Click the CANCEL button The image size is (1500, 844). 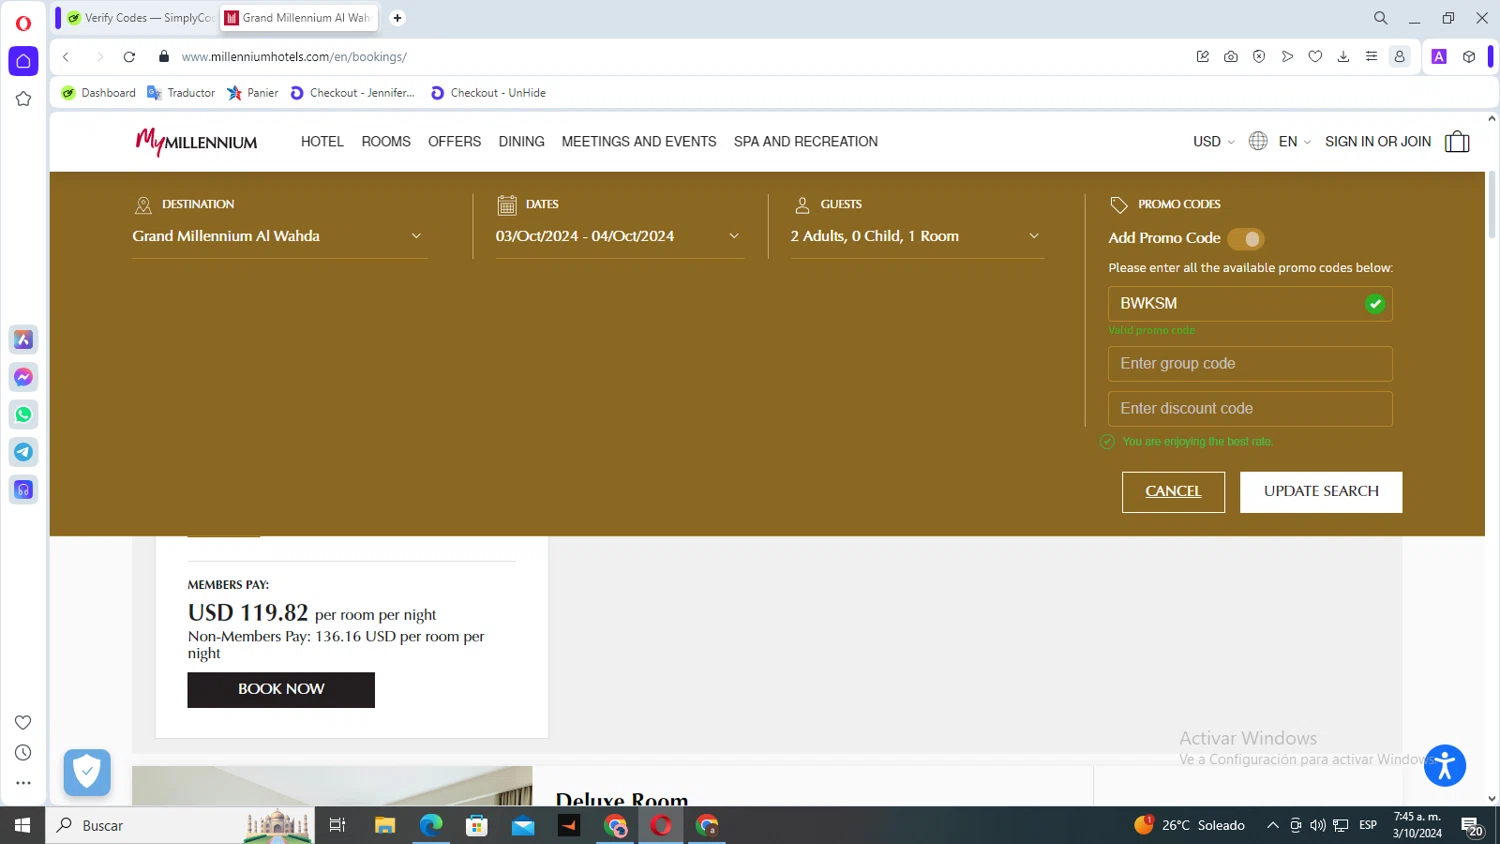(x=1173, y=492)
